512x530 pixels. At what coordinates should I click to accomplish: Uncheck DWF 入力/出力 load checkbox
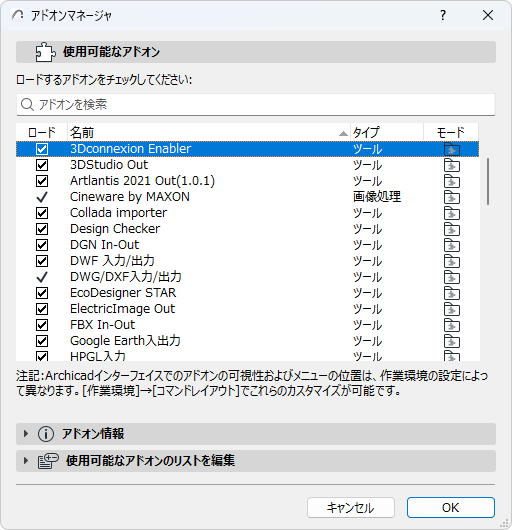(42, 261)
